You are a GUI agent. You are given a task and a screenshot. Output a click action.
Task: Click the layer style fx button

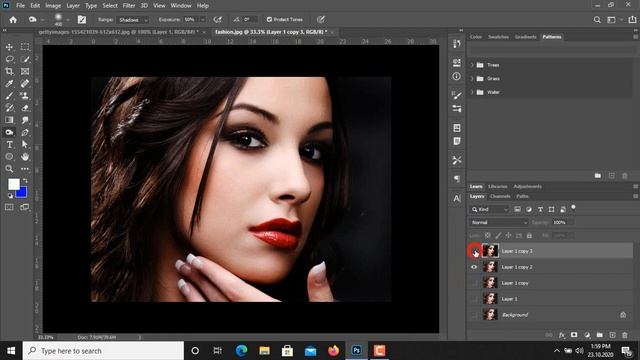[x=562, y=335]
